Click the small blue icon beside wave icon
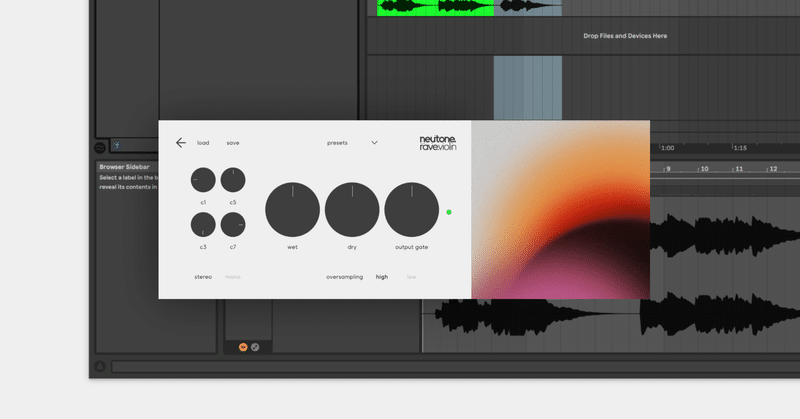Image resolution: width=800 pixels, height=419 pixels. [117, 145]
